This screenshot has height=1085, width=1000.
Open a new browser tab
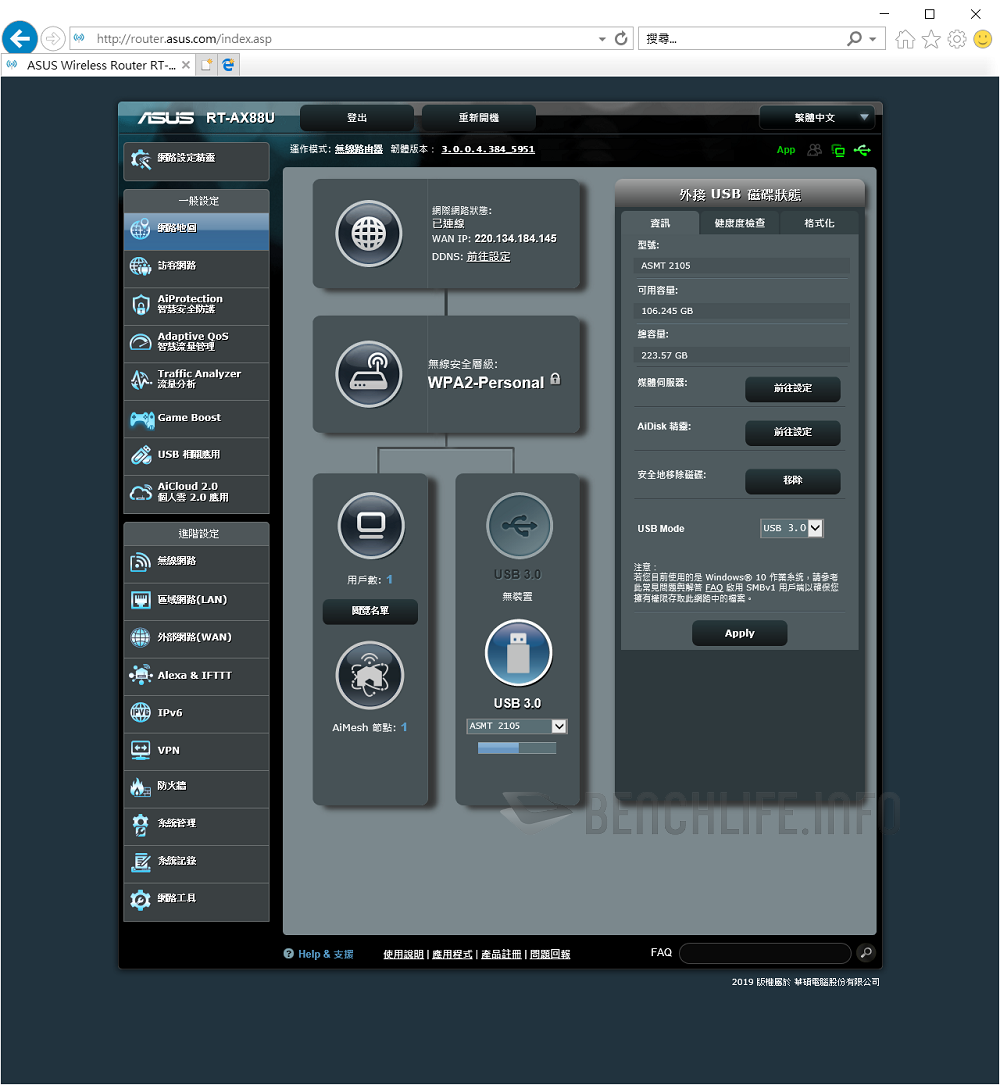pos(206,65)
